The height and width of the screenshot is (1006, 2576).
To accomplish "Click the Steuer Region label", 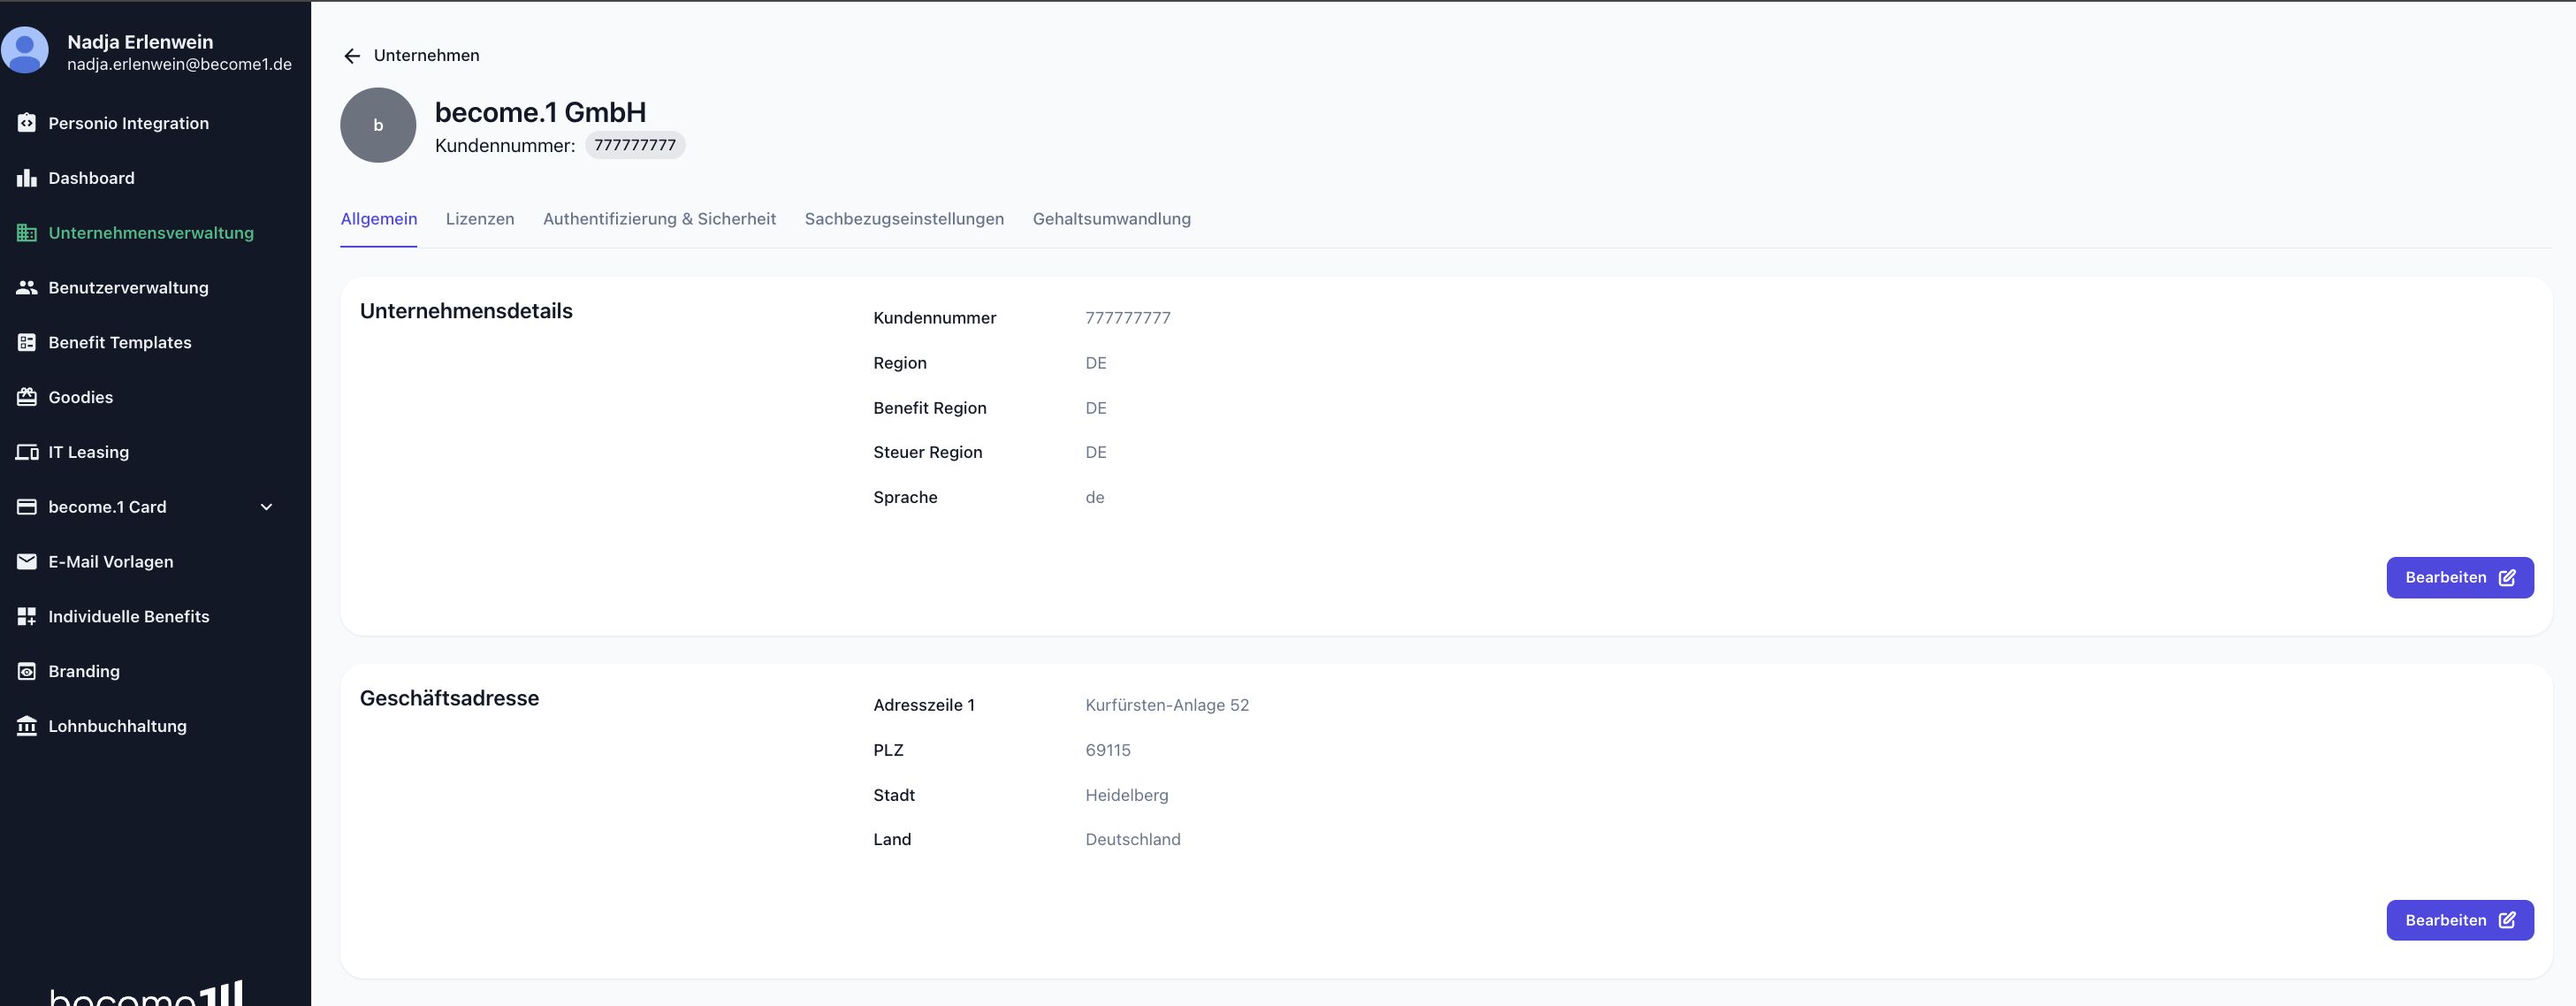I will point(928,453).
